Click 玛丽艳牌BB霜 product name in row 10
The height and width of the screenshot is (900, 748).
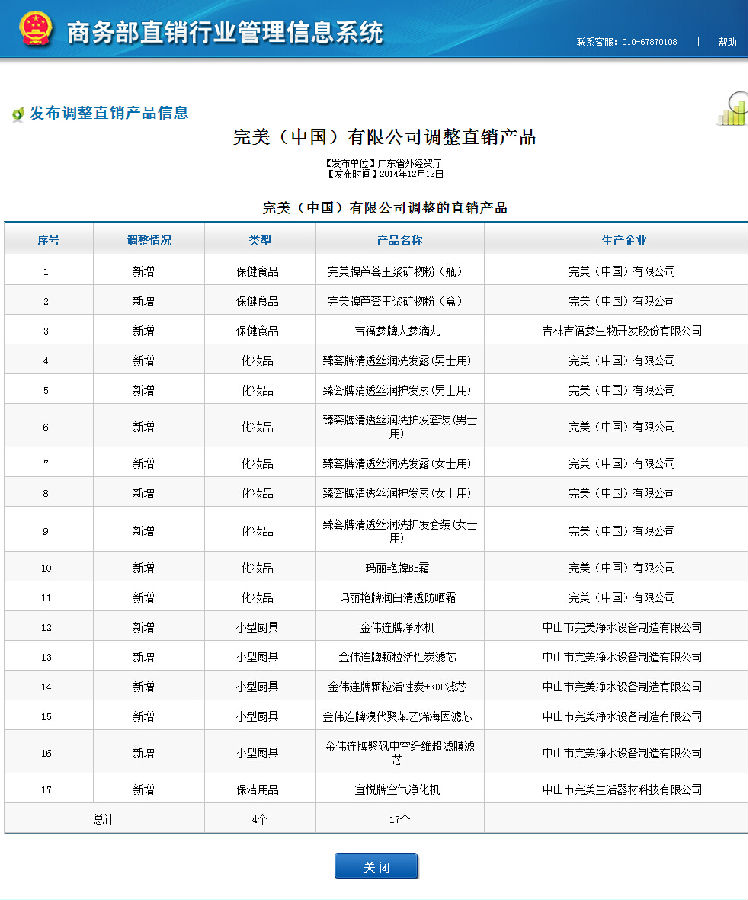397,568
